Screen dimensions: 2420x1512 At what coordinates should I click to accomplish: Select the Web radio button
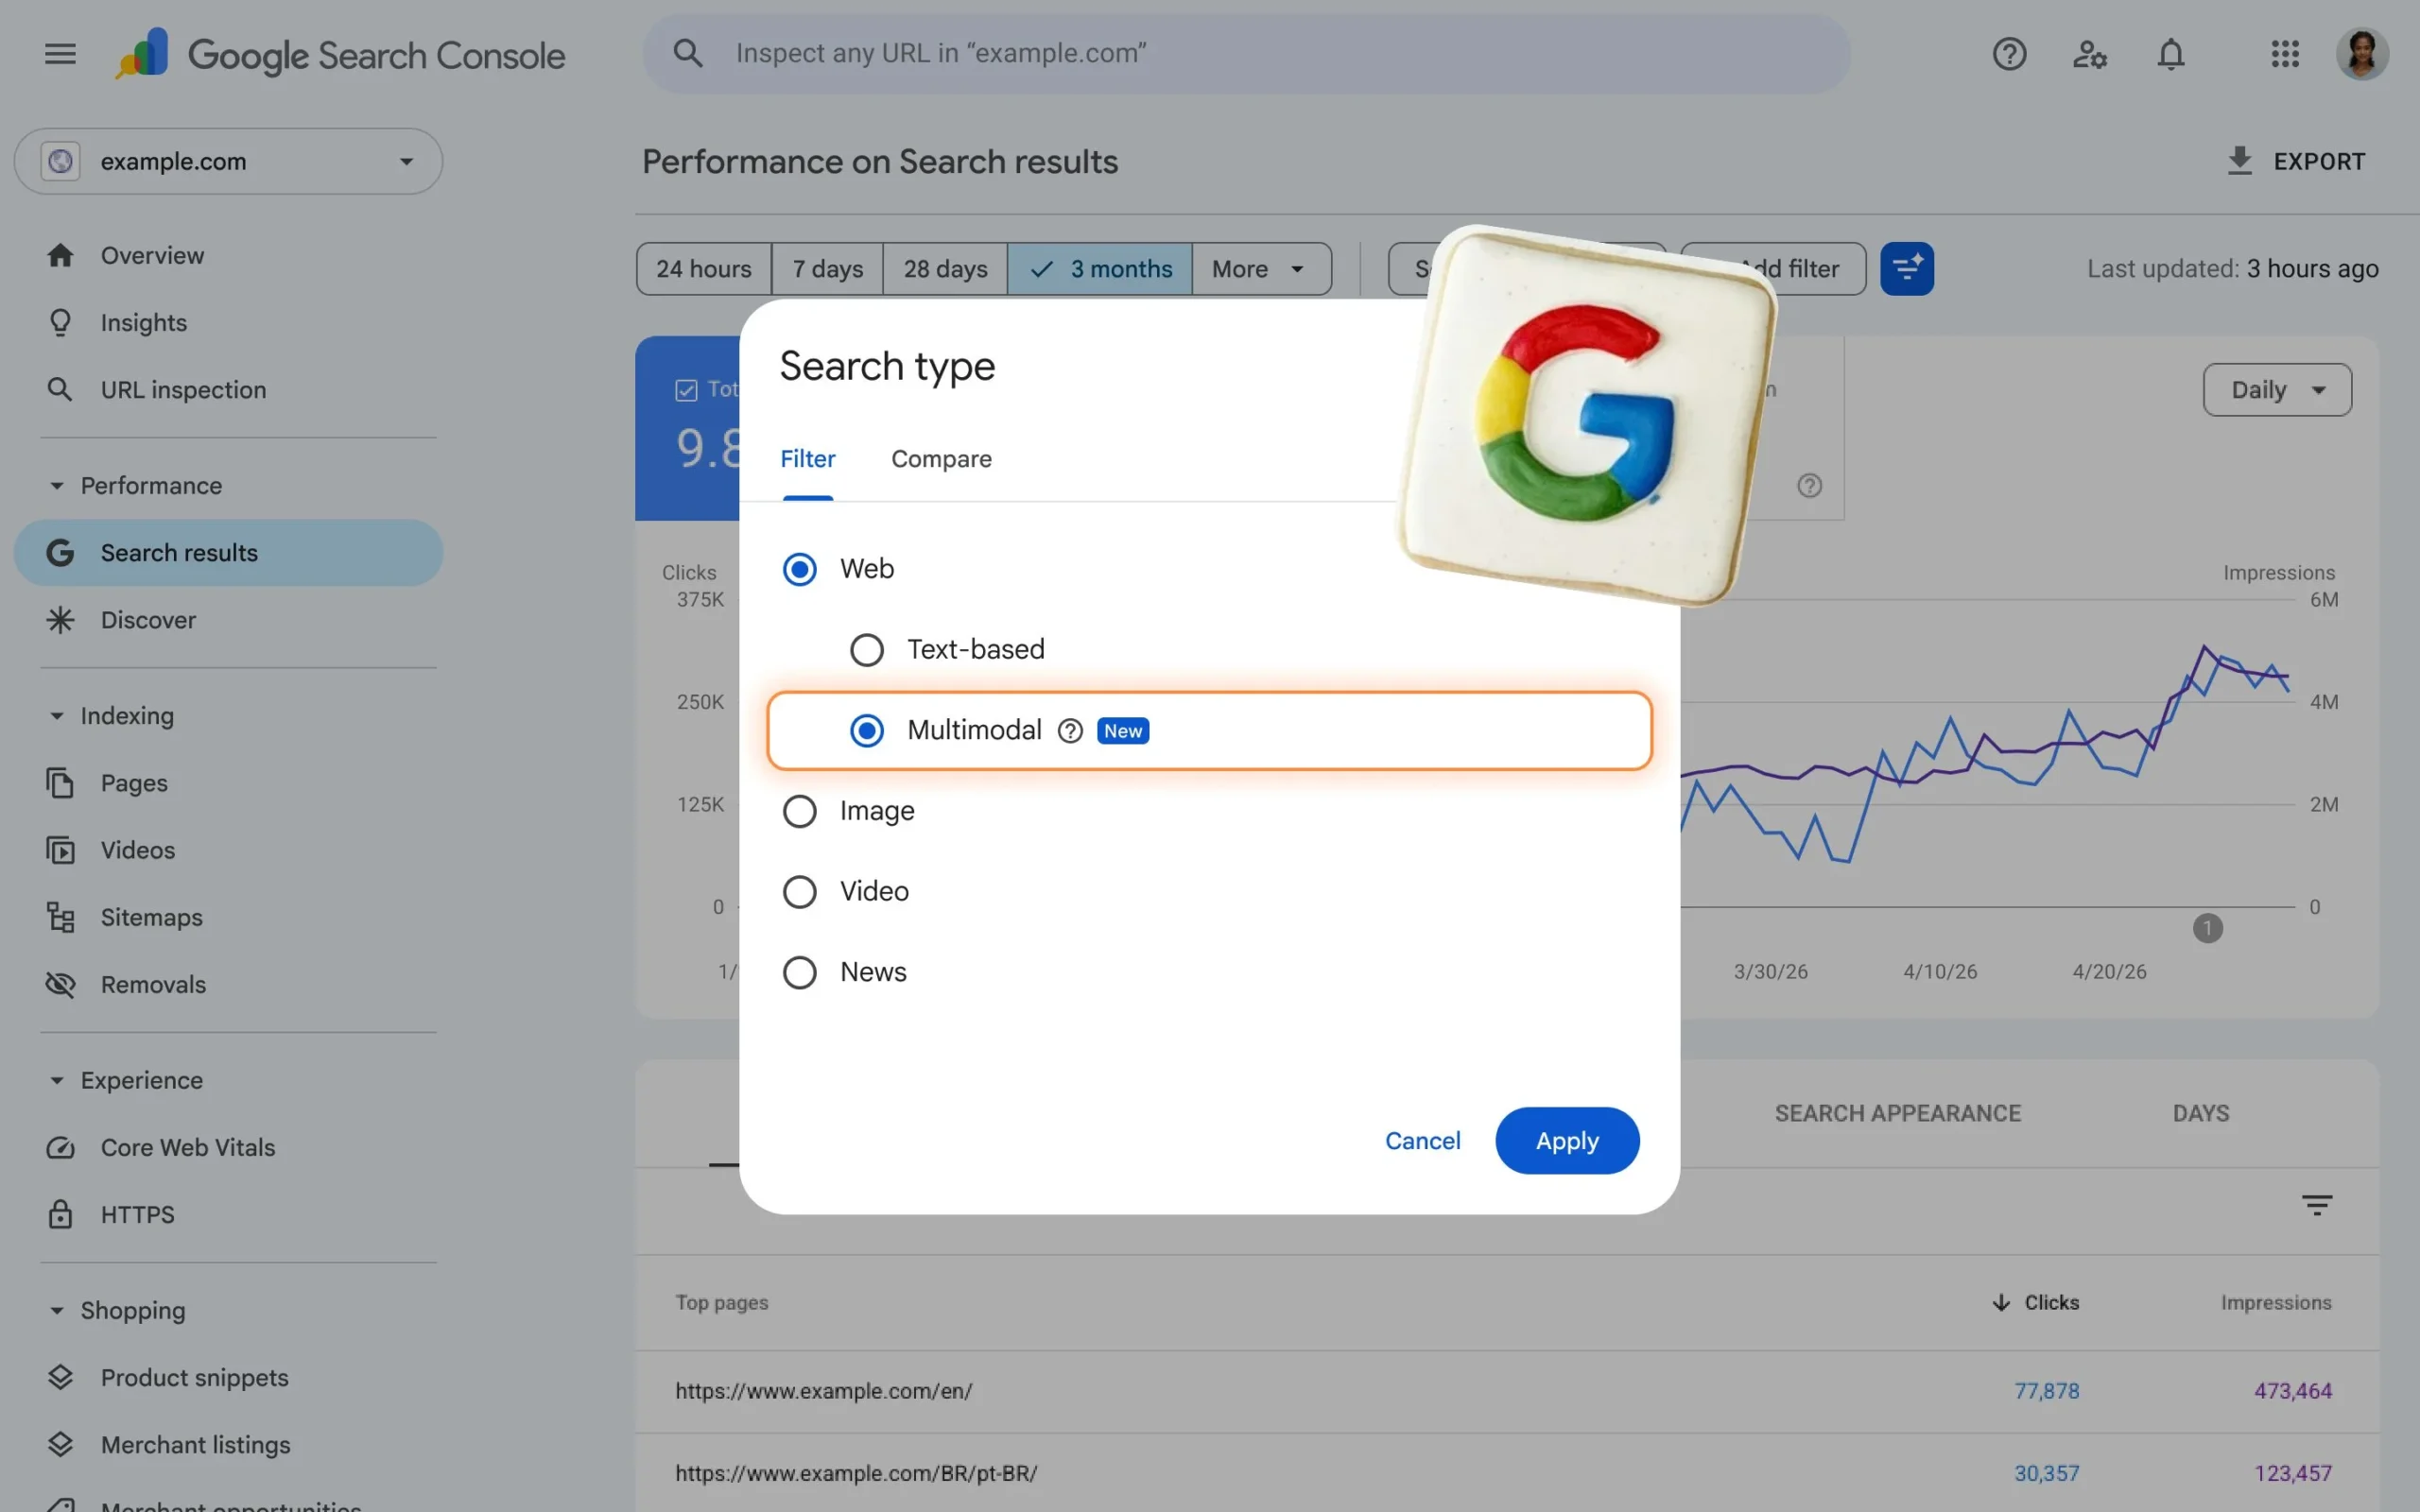tap(799, 569)
